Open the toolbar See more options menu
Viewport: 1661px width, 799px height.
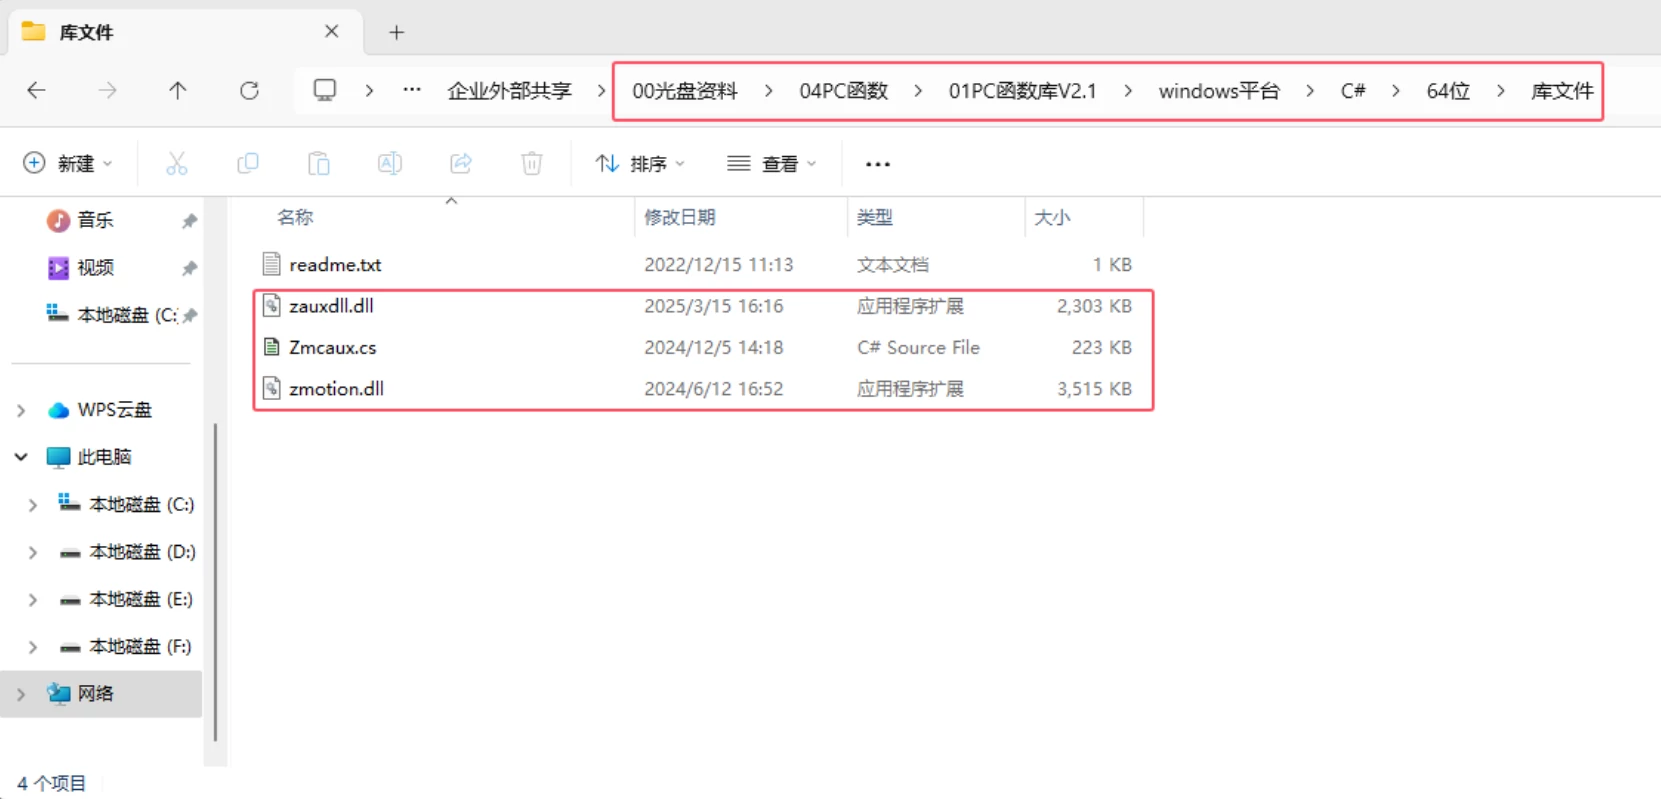[878, 164]
